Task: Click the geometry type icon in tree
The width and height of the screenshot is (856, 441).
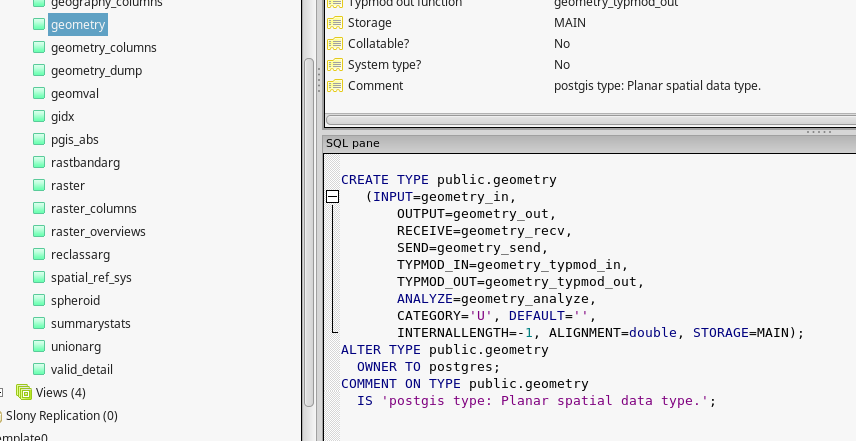Action: [x=39, y=25]
